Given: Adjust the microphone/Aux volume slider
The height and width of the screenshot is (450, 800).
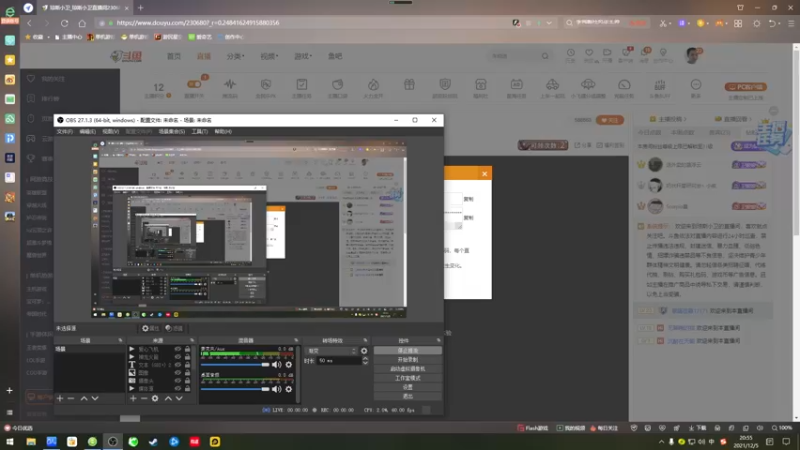Looking at the screenshot, I should [235, 365].
